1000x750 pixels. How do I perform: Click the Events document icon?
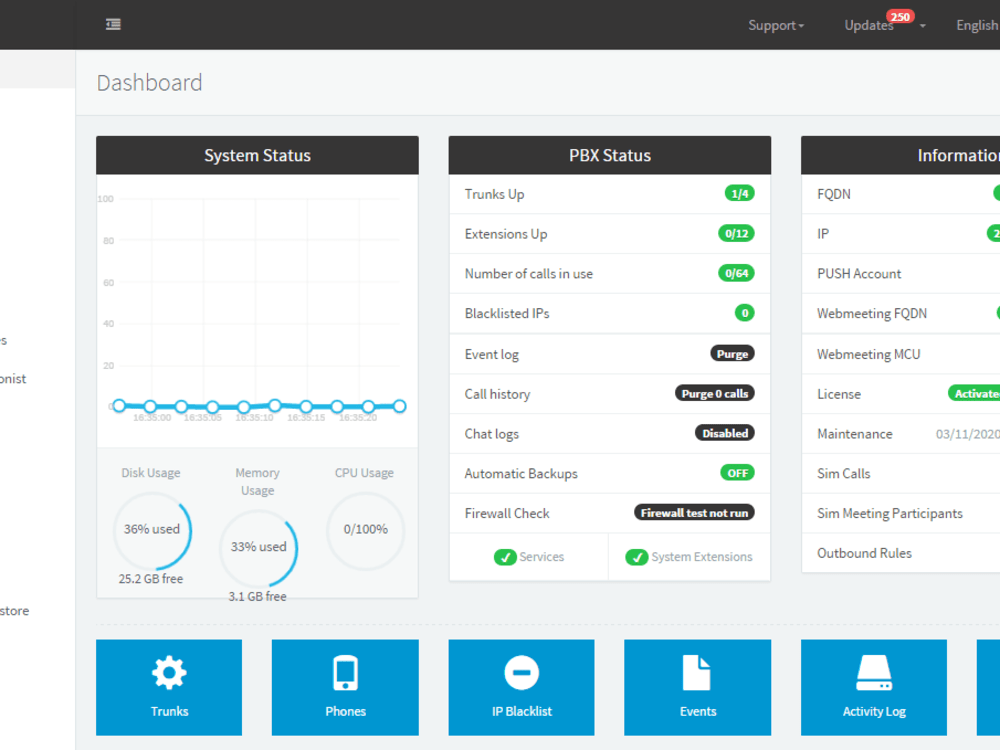tap(697, 687)
